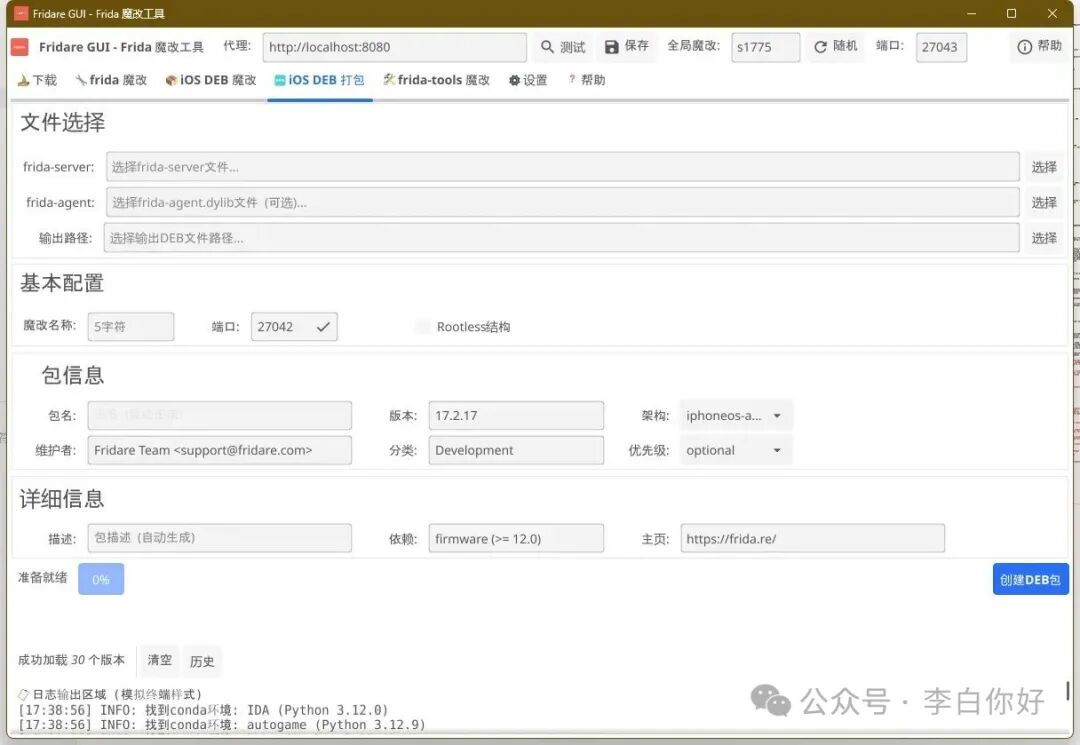Click the 成功加载 30 个版本 status text

(x=71, y=660)
